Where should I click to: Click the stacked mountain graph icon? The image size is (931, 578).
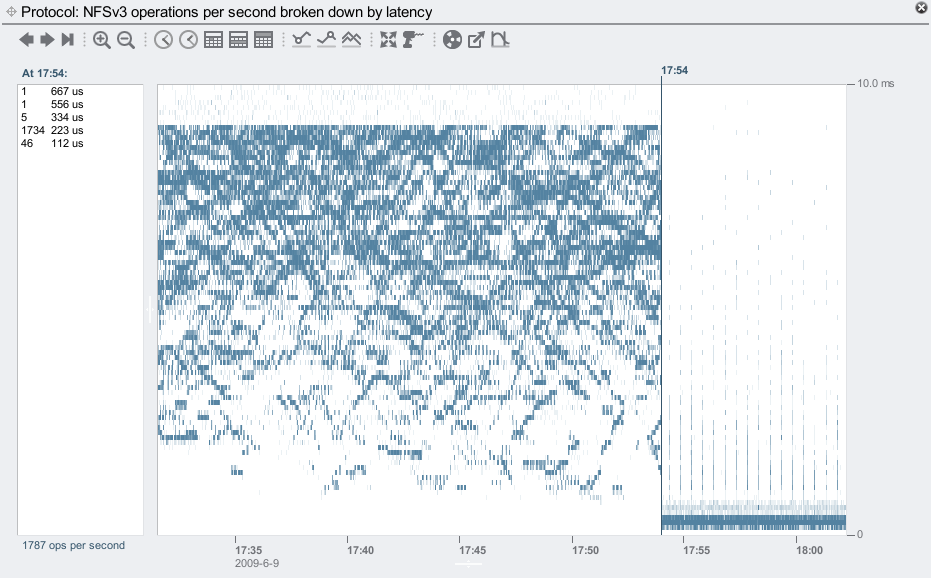tap(351, 40)
